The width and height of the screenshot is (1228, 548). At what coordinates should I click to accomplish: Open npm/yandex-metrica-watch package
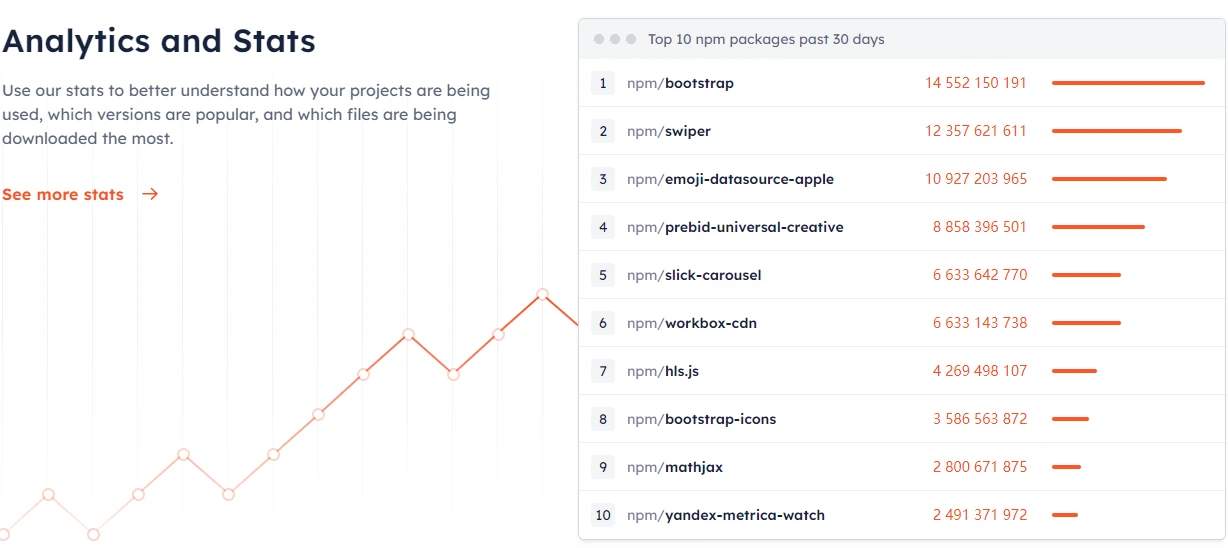pyautogui.click(x=726, y=515)
